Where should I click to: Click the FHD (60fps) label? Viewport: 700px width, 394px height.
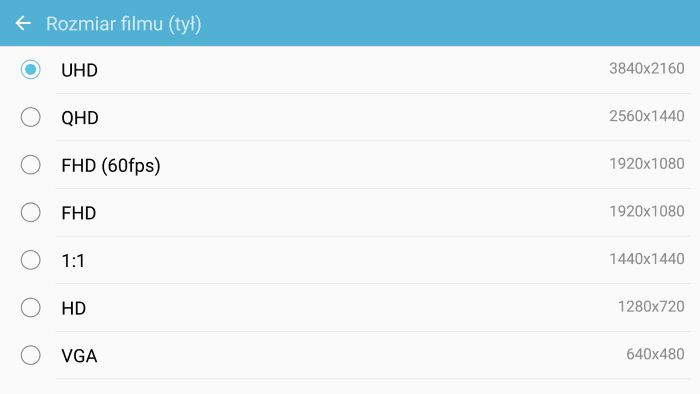(111, 166)
